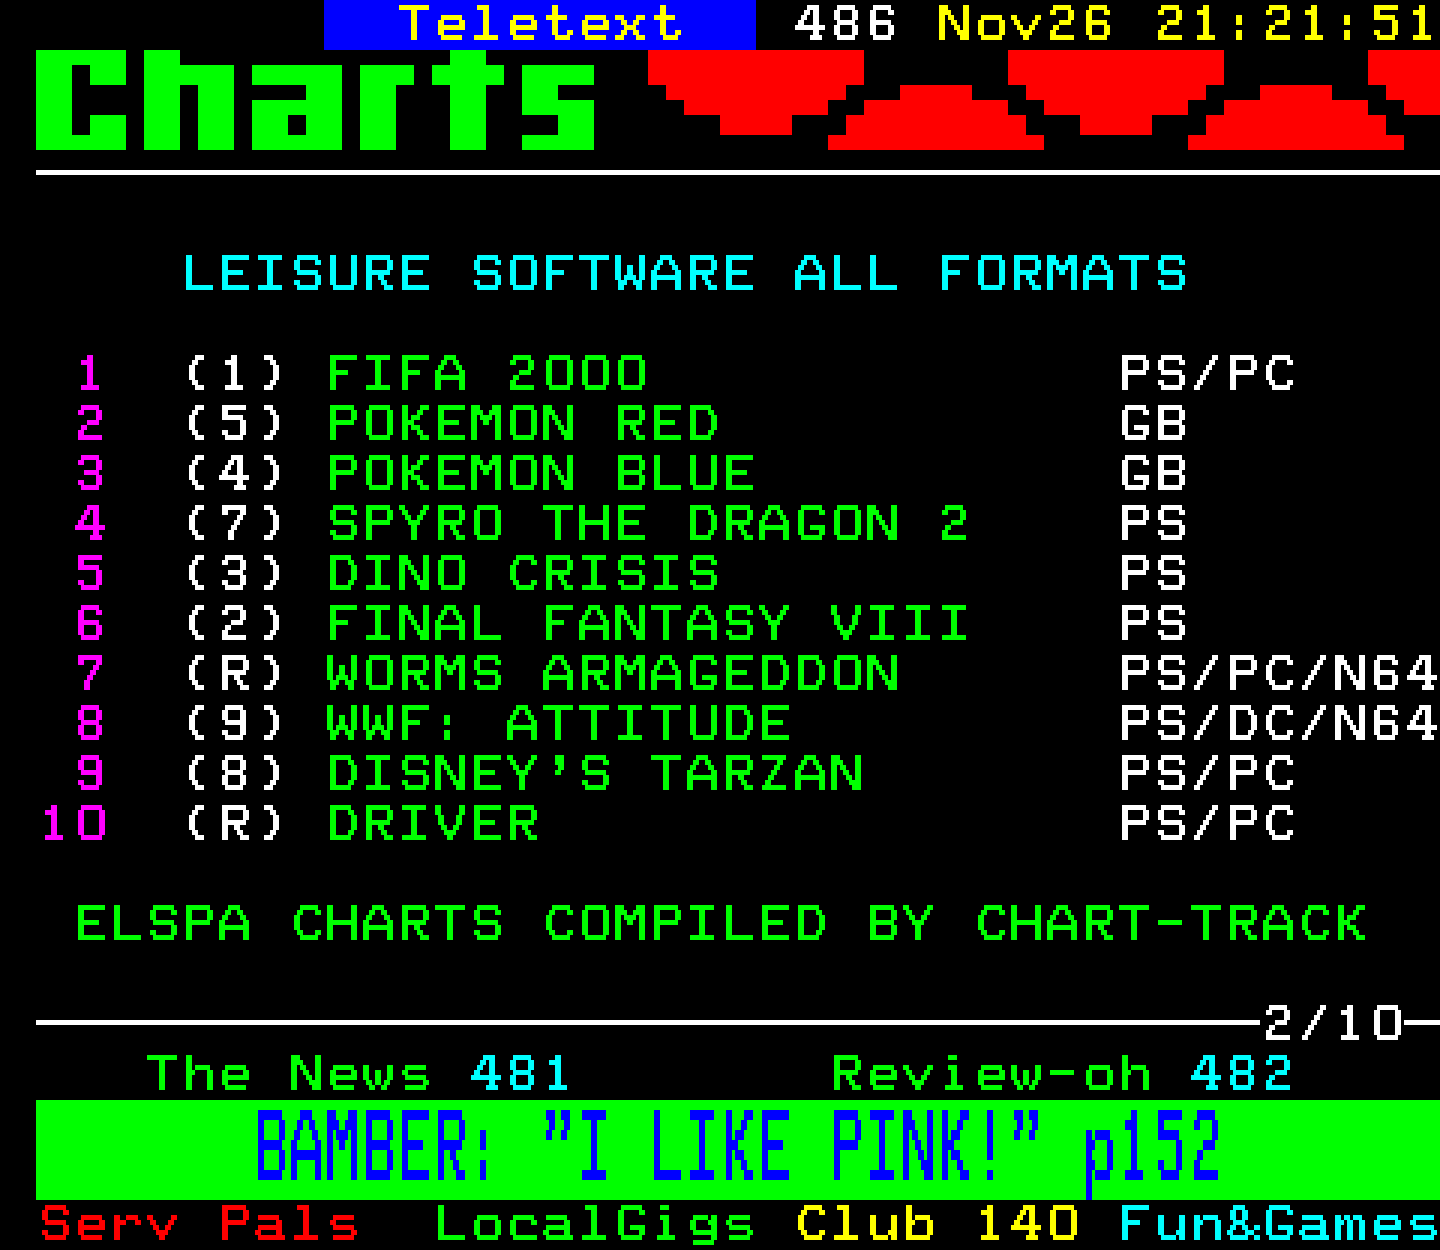
Task: Click rank number 10 in magenta
Action: pos(73,824)
